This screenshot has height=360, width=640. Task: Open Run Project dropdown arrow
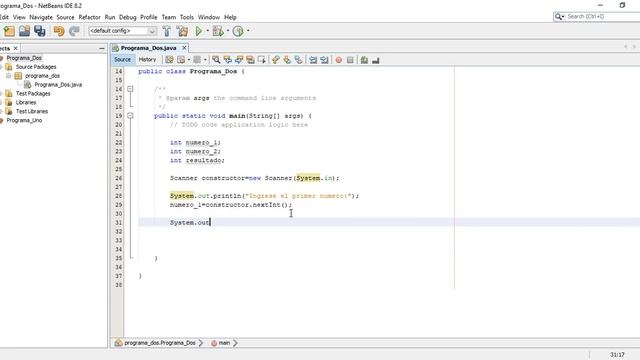pos(207,31)
